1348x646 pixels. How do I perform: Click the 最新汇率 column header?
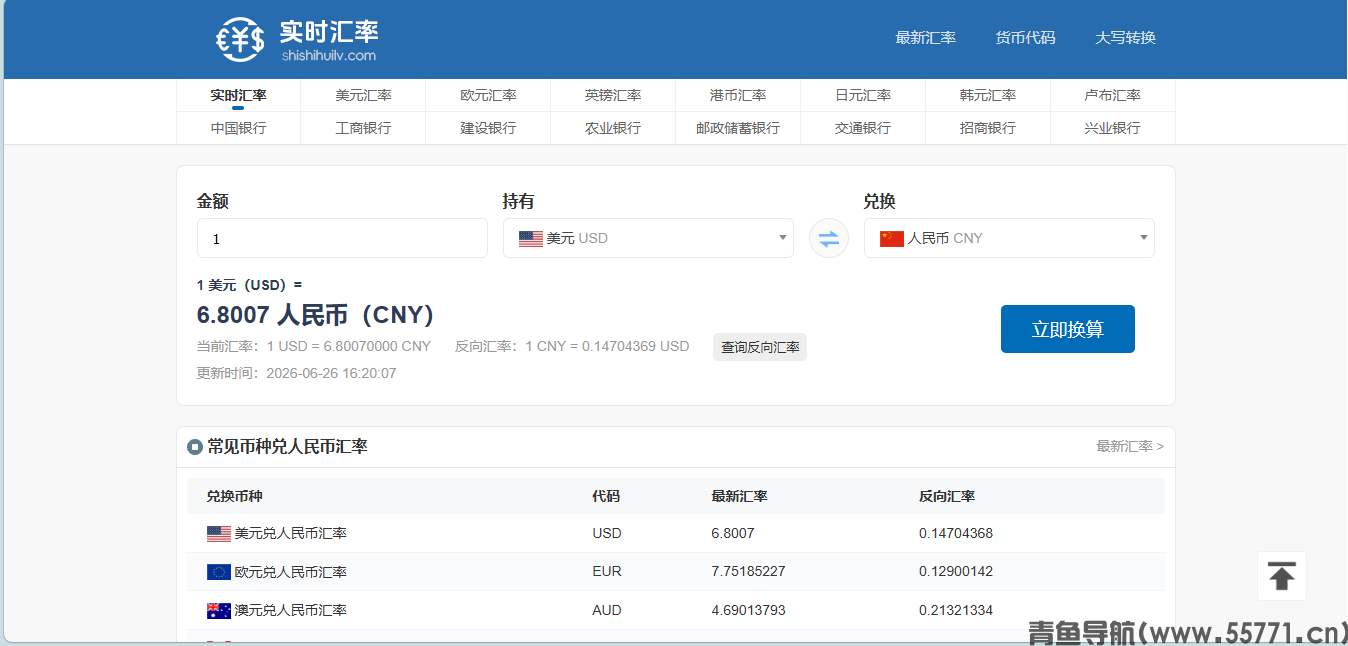click(739, 496)
